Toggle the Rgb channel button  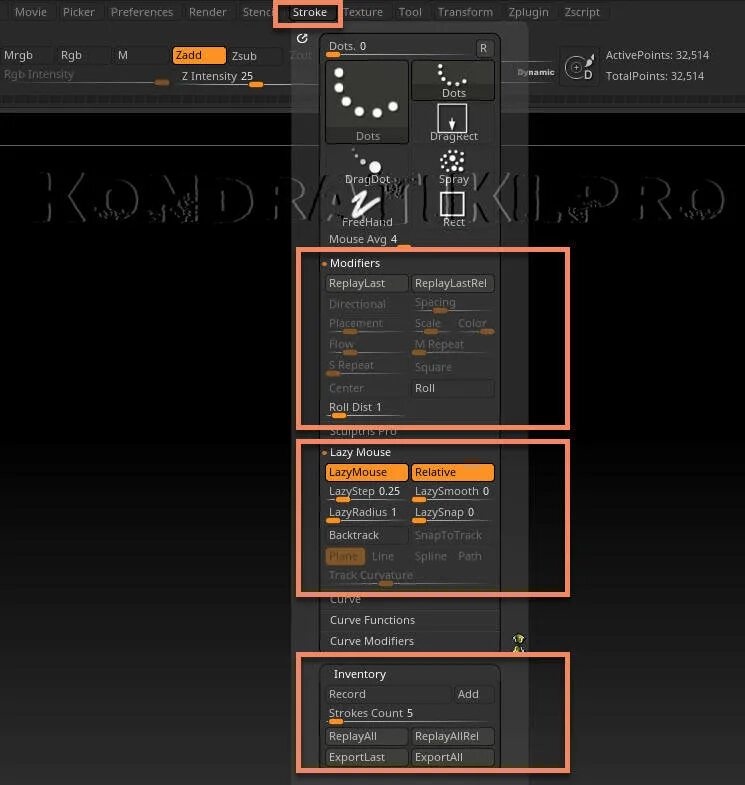[x=80, y=55]
